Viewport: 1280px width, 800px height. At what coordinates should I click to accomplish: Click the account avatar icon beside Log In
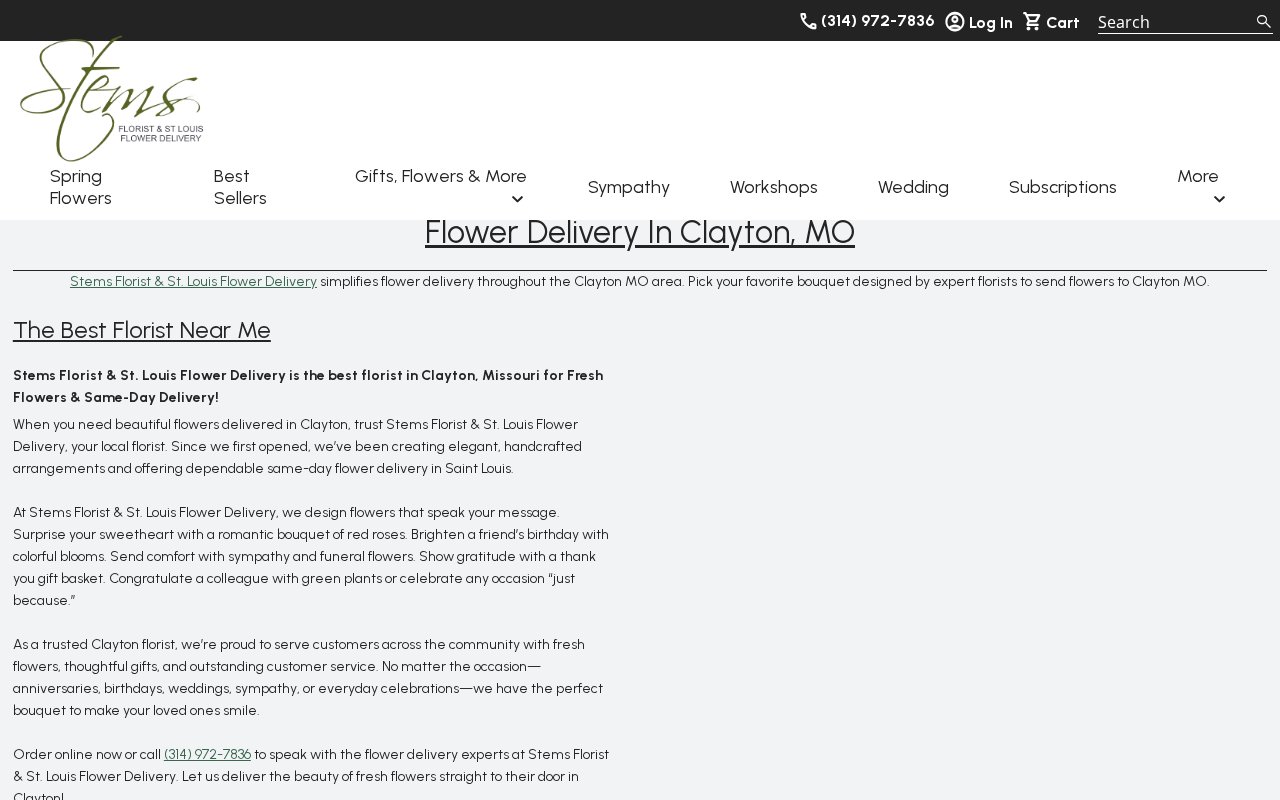point(955,21)
